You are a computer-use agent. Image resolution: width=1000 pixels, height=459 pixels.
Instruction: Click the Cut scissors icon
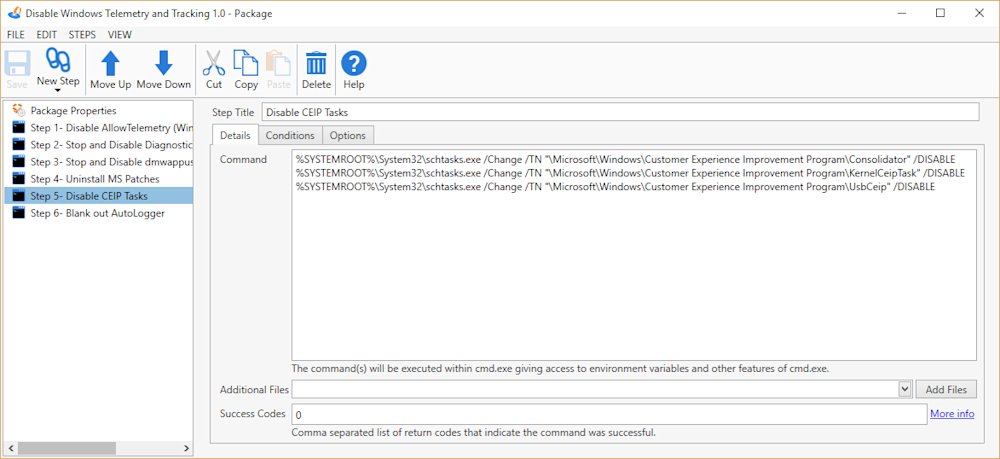(x=214, y=64)
